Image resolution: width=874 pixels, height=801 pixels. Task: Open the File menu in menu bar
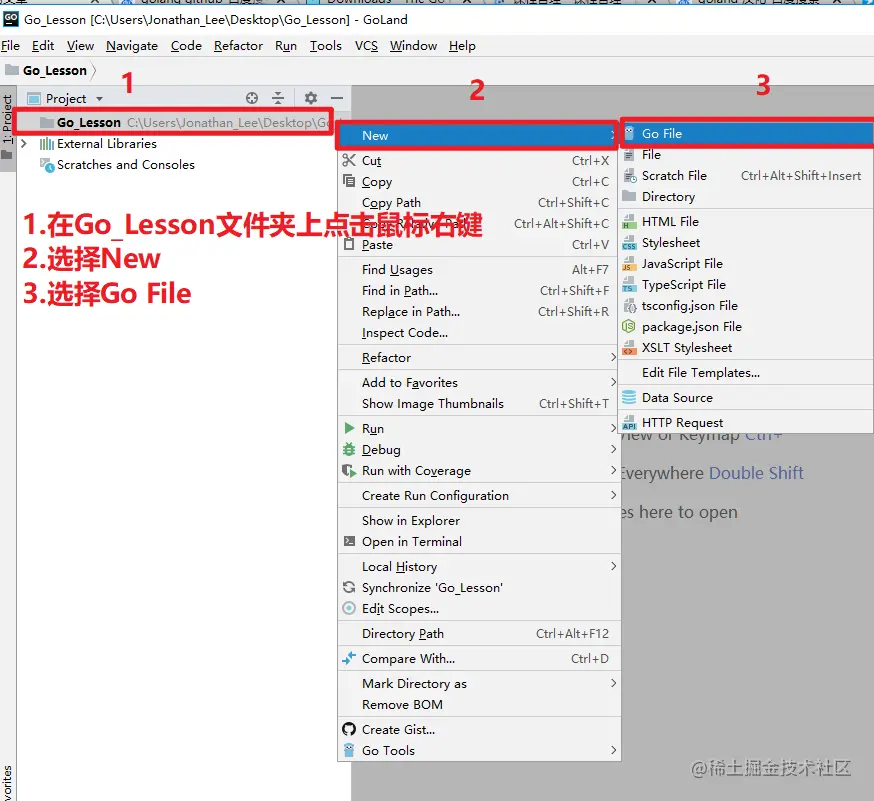coord(10,46)
